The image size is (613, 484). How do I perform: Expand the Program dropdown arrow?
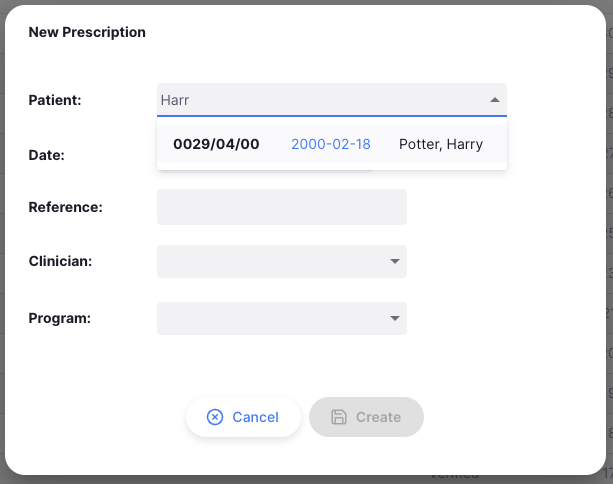(394, 319)
